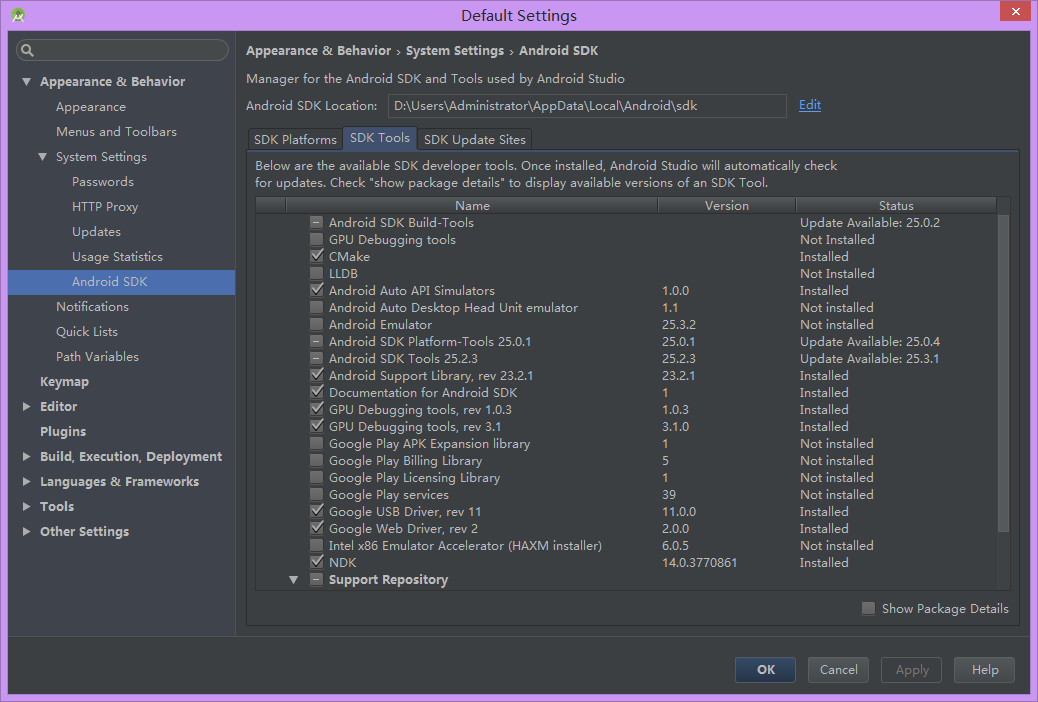Select 'Android Auto Desktop Head Unit emulator' row
Image resolution: width=1038 pixels, height=702 pixels.
[626, 307]
